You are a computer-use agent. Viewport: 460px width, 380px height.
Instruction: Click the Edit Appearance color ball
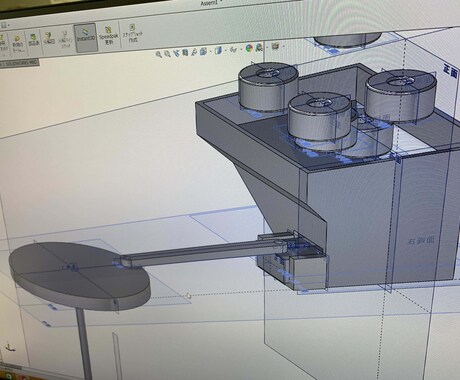click(x=249, y=48)
